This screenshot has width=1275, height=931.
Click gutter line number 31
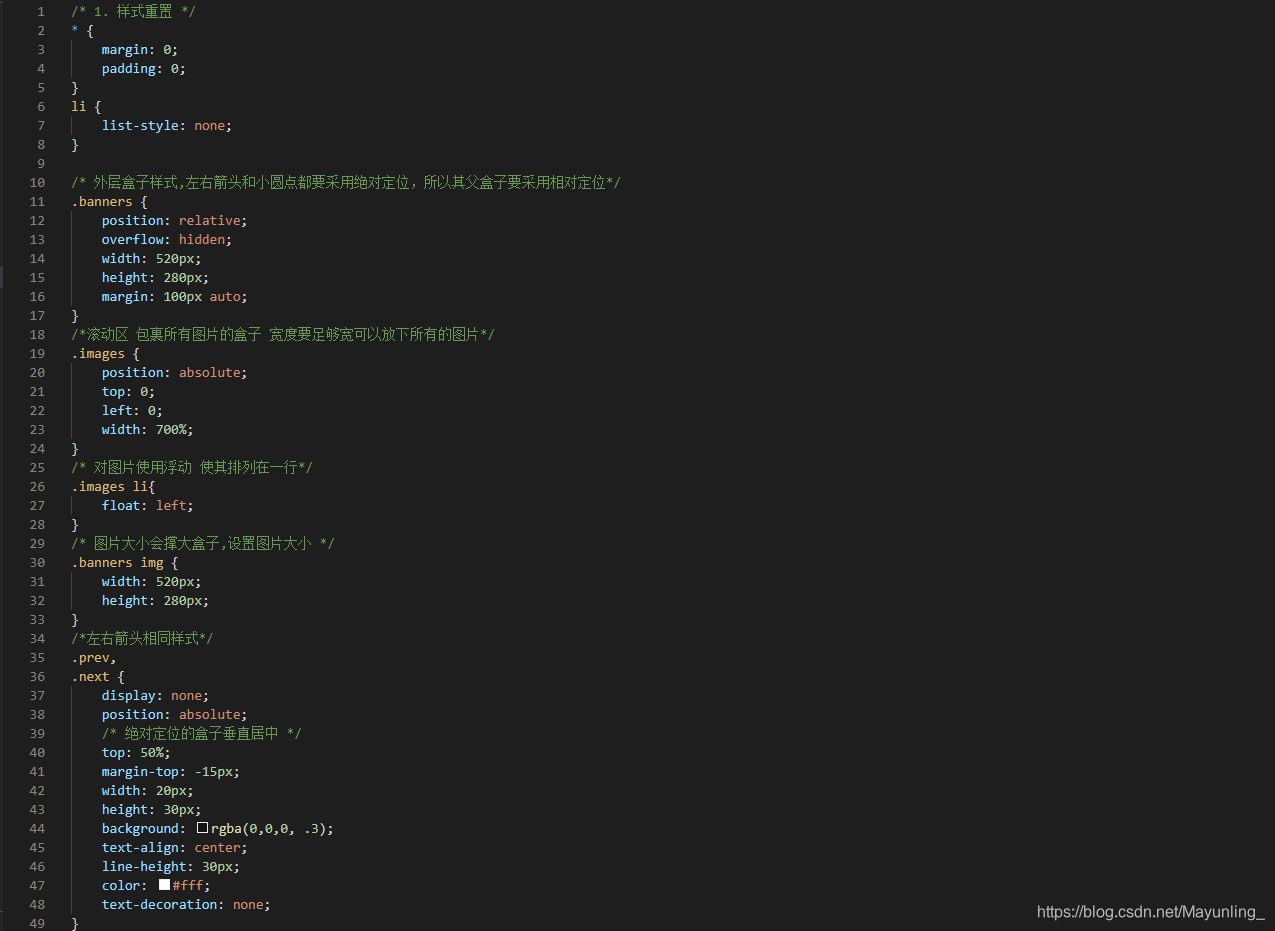click(37, 581)
